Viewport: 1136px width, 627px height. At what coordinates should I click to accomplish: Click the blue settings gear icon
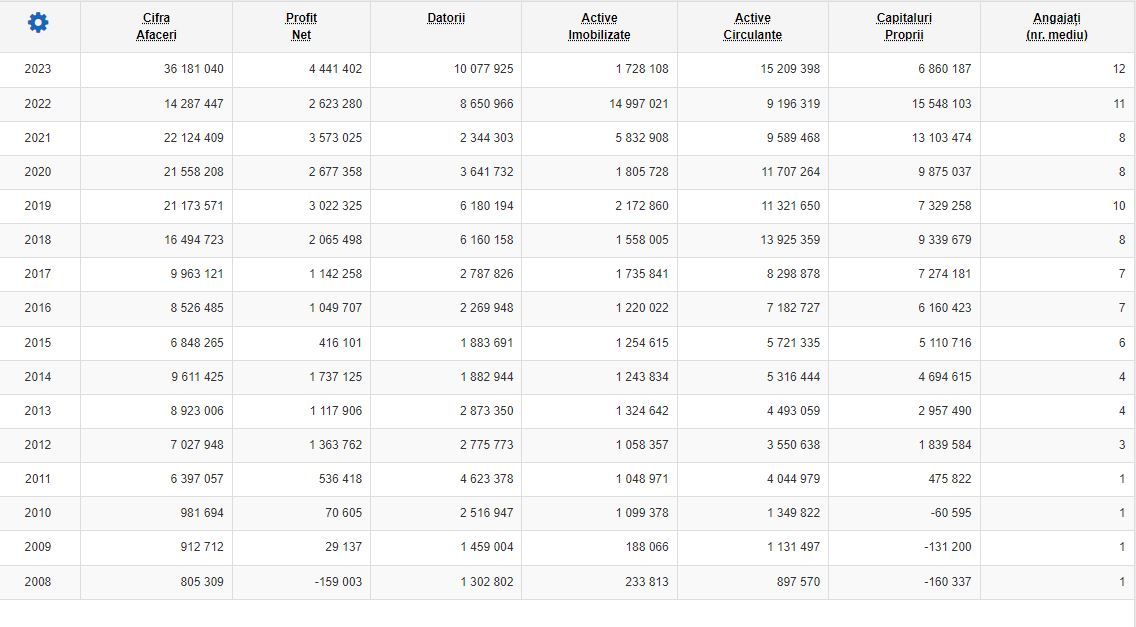(38, 23)
